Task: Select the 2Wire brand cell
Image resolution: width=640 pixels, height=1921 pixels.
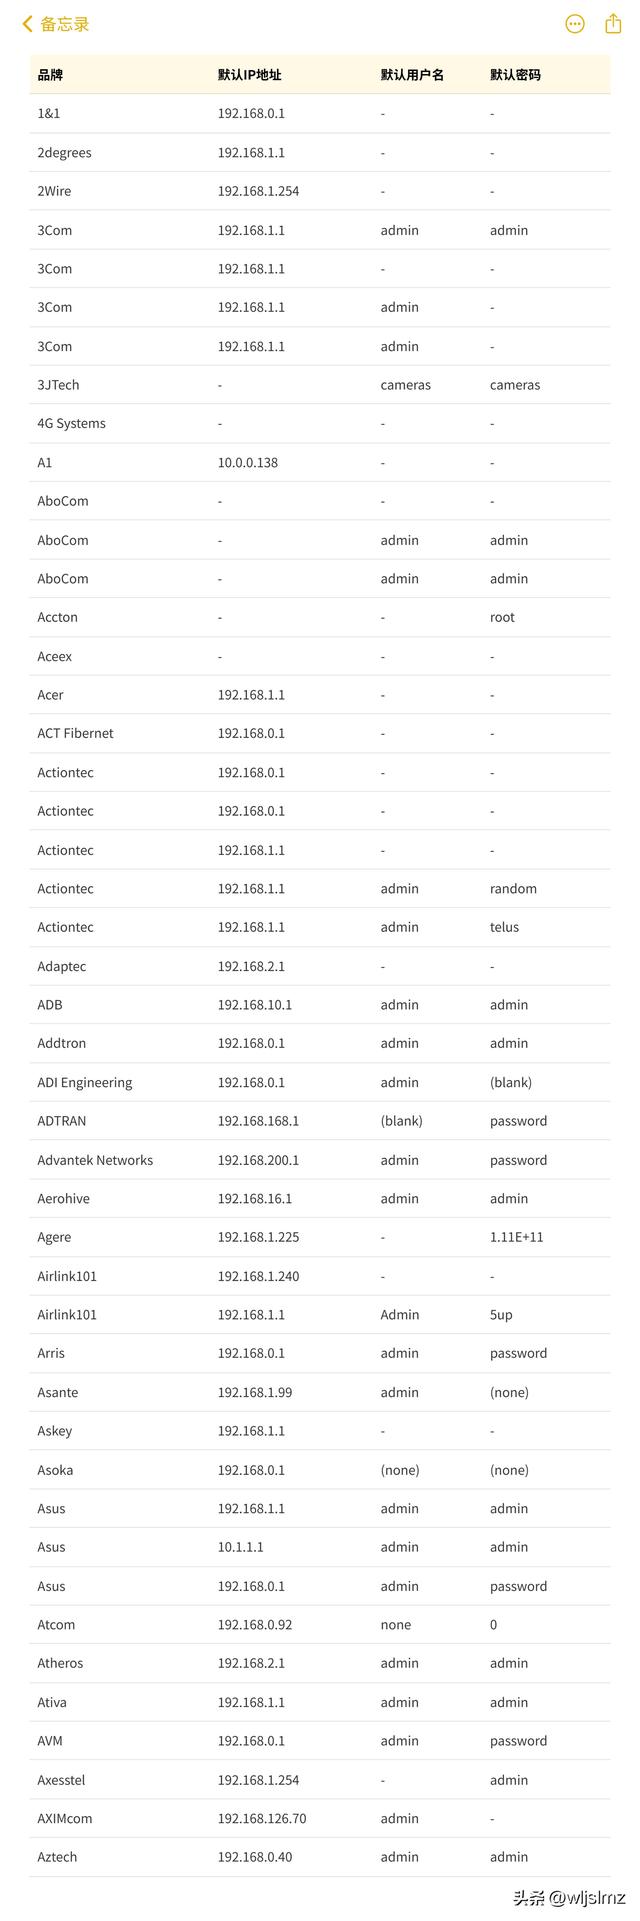Action: 54,191
